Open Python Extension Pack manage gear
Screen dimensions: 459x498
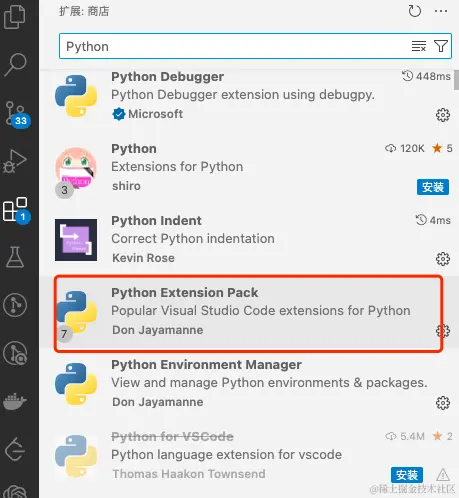point(443,331)
